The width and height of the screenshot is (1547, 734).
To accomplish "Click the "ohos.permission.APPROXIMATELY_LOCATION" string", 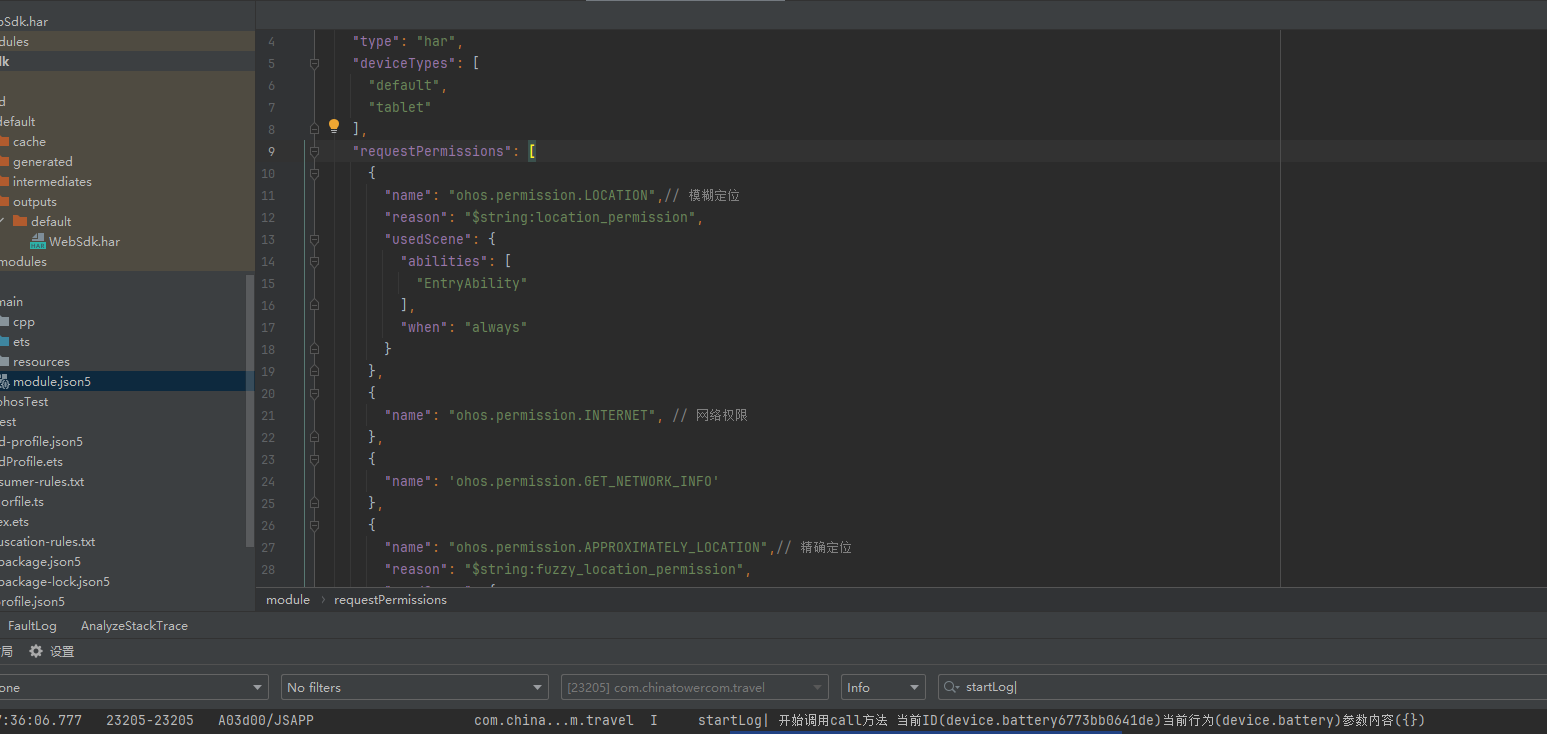I will pyautogui.click(x=608, y=547).
